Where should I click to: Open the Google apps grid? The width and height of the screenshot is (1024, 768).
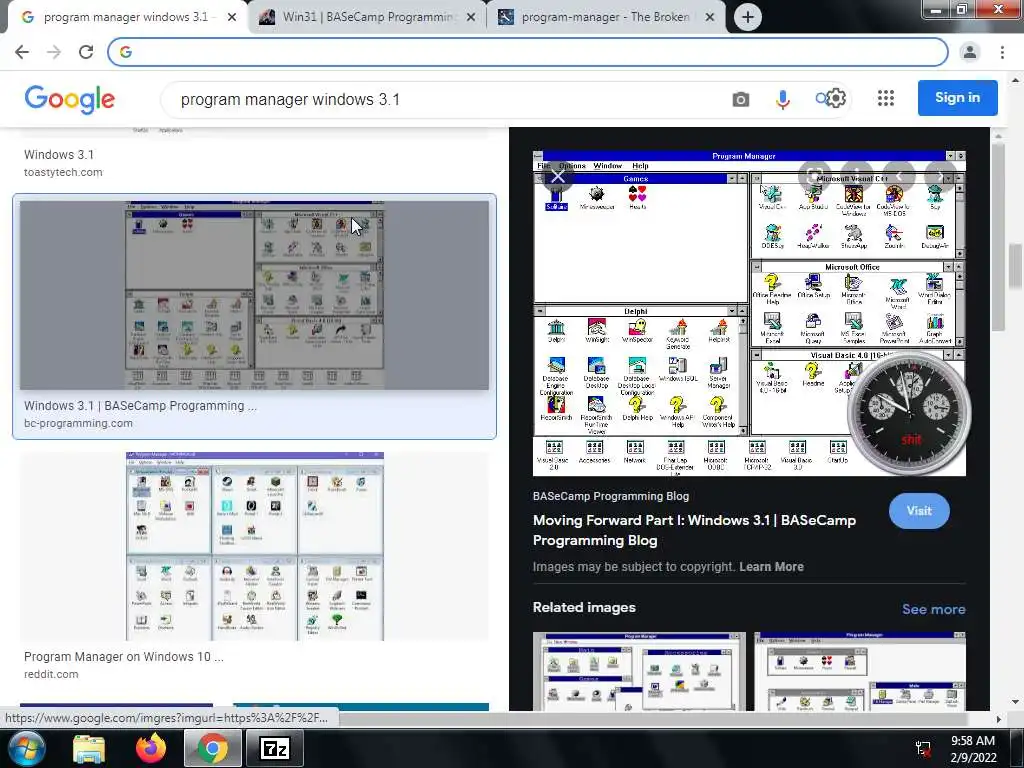pos(886,99)
